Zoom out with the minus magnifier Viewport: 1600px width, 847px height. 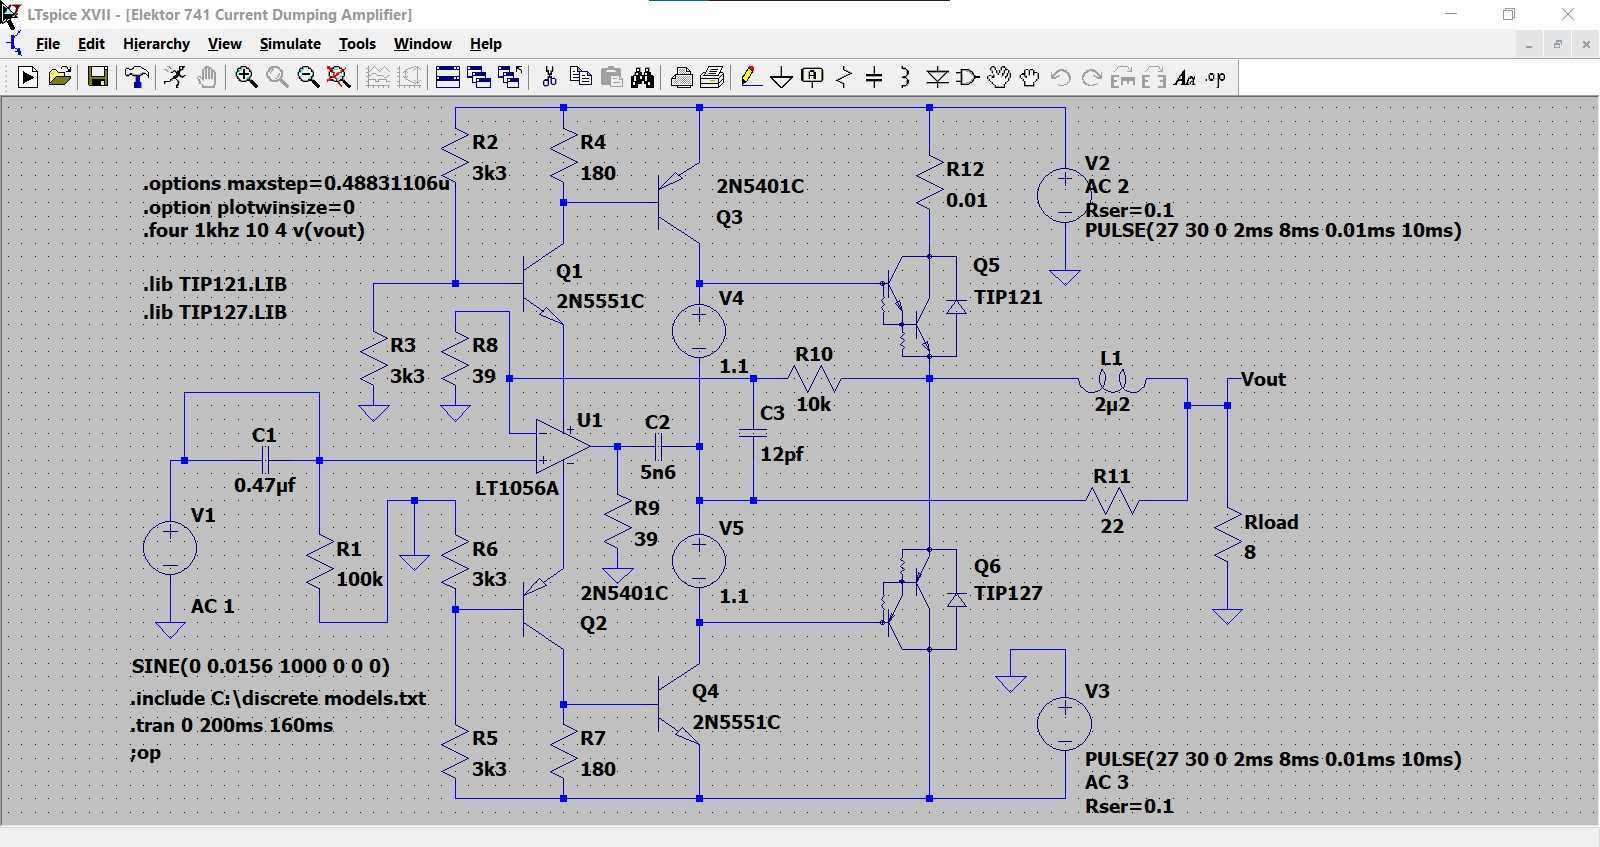308,77
